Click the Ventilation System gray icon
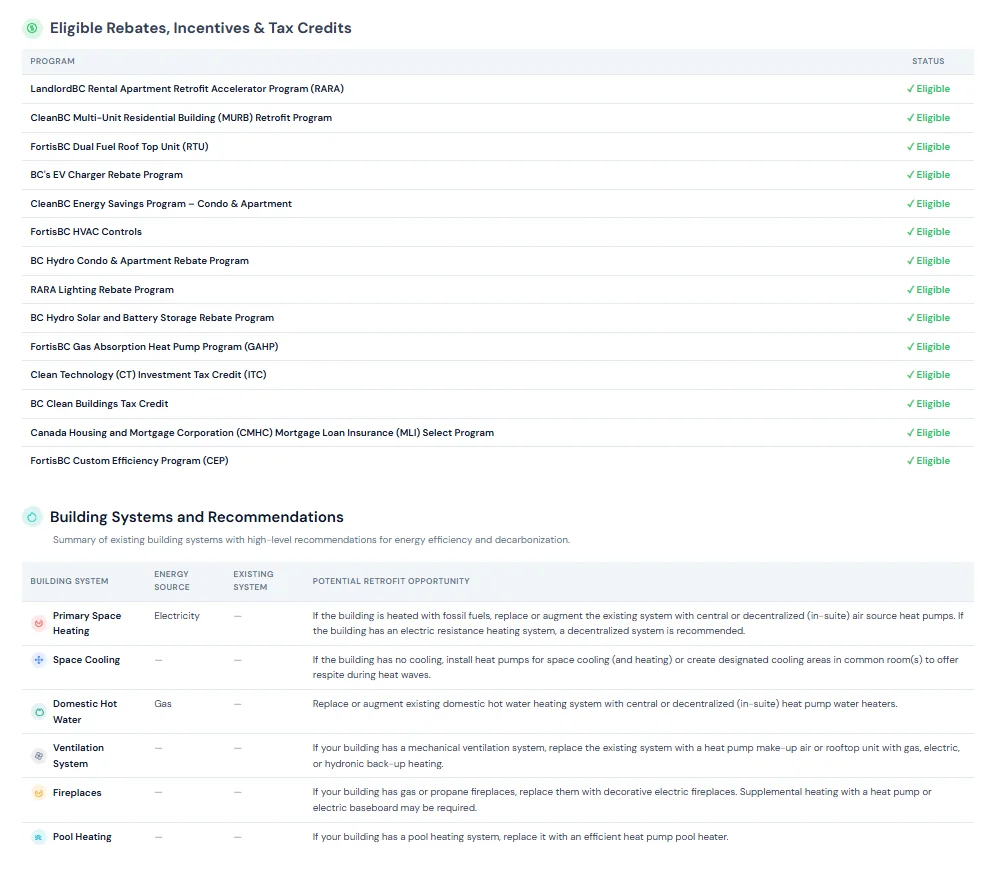 tap(39, 756)
